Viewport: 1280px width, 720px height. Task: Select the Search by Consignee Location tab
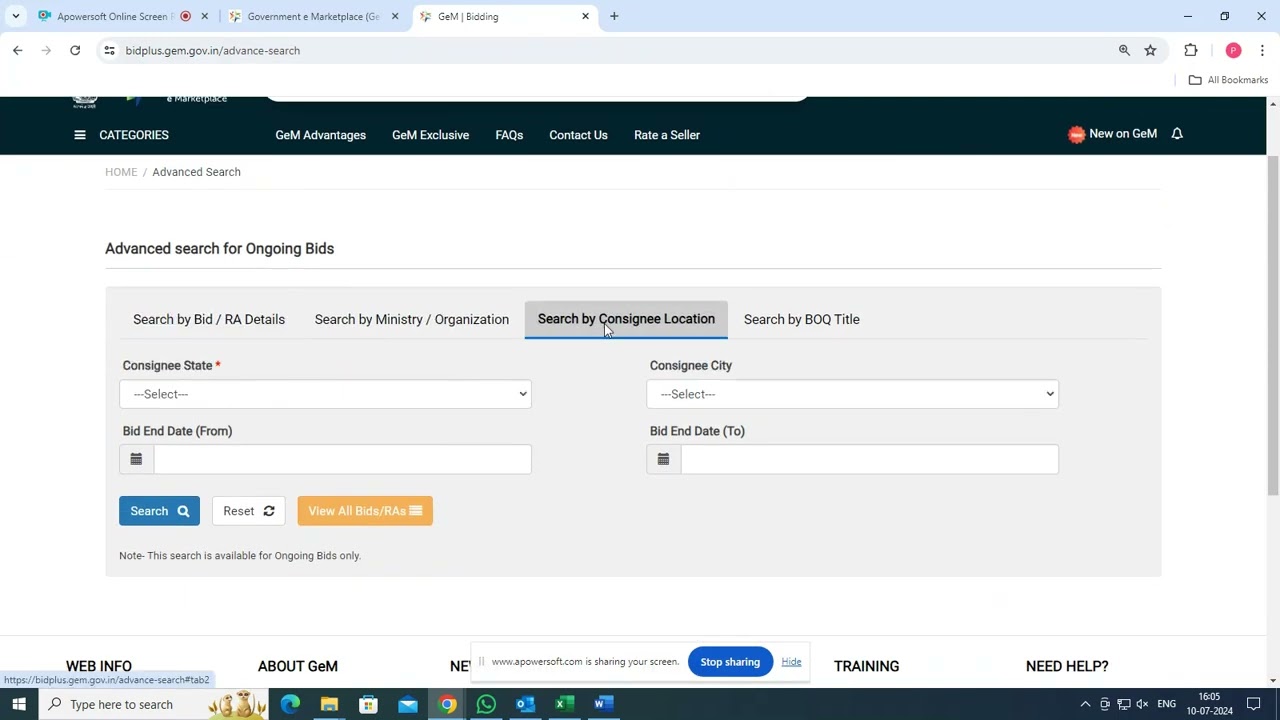coord(626,319)
